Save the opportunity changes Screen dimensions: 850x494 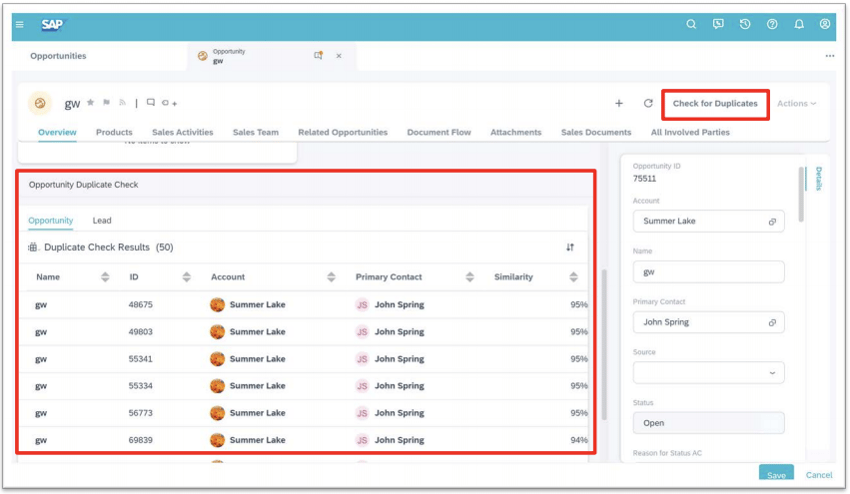coord(776,474)
